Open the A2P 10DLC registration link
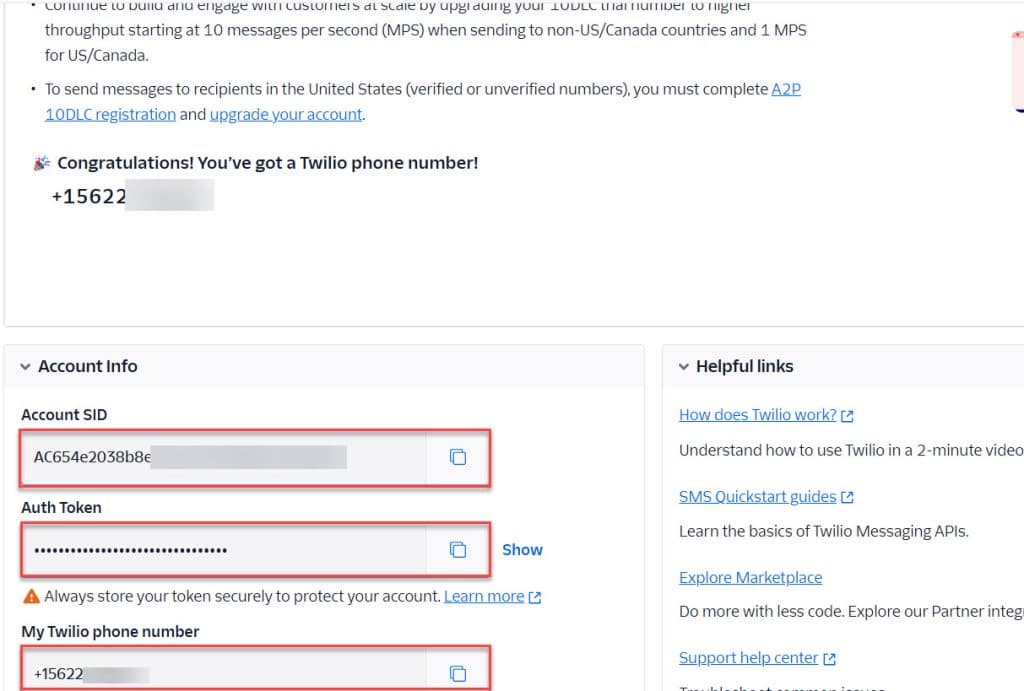This screenshot has width=1024, height=691. point(423,101)
